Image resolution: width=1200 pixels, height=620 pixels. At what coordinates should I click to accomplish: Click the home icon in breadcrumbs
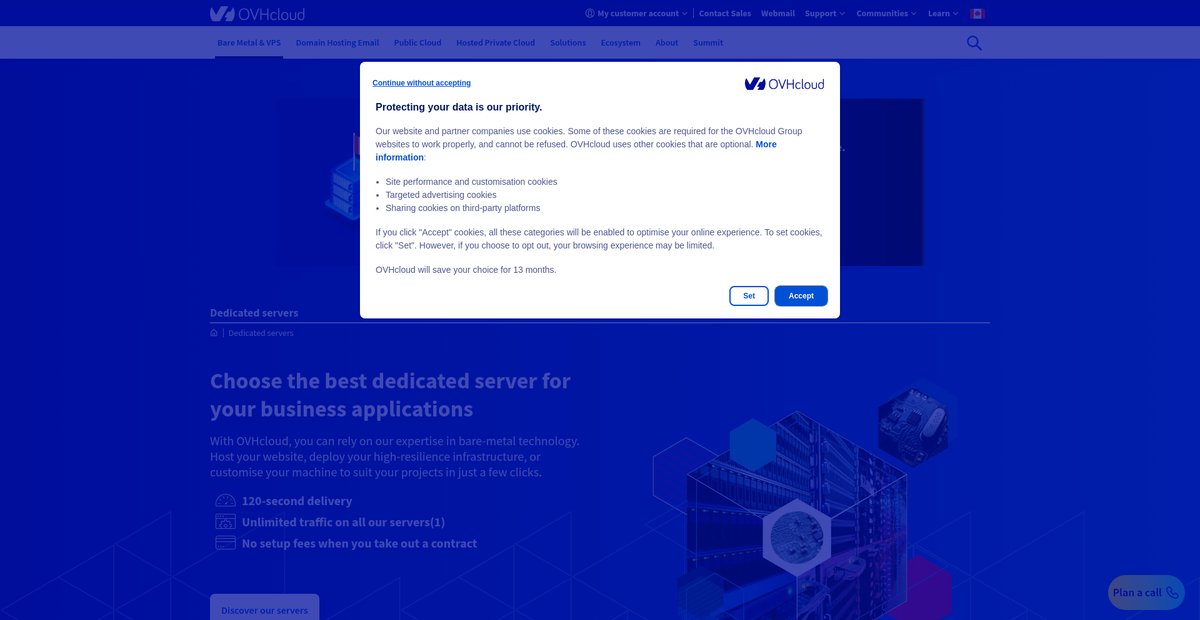pos(214,333)
